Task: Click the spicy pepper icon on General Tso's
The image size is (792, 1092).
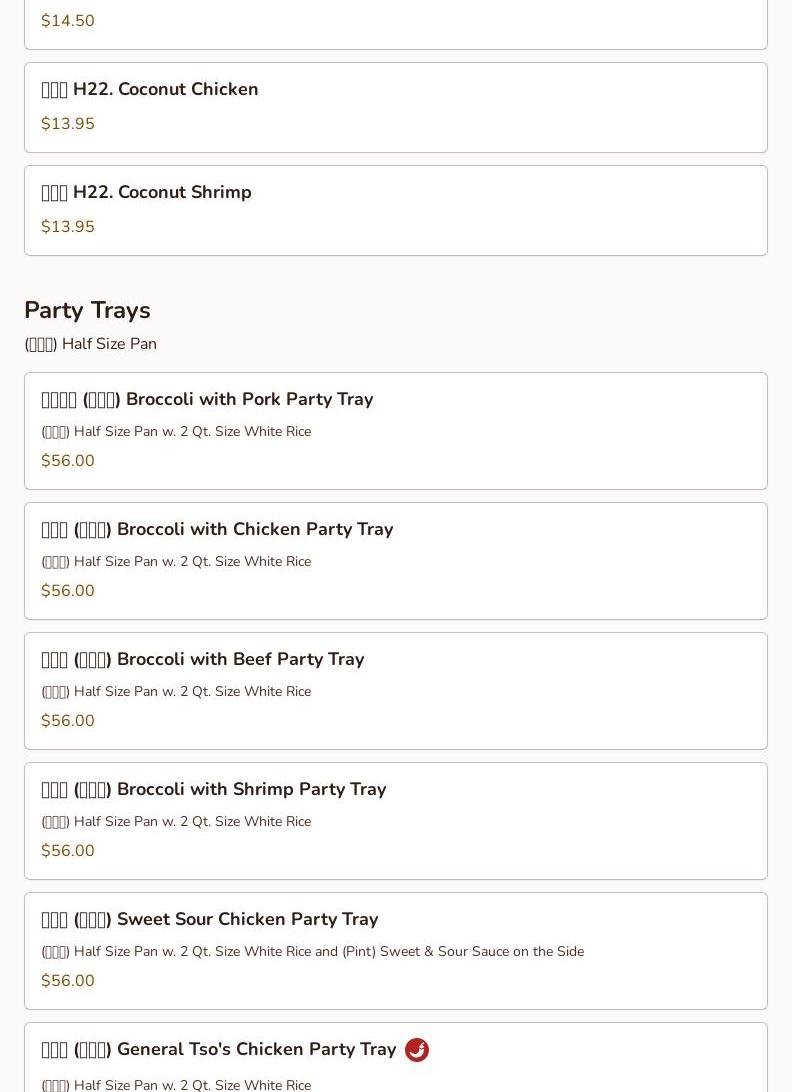Action: (417, 1050)
